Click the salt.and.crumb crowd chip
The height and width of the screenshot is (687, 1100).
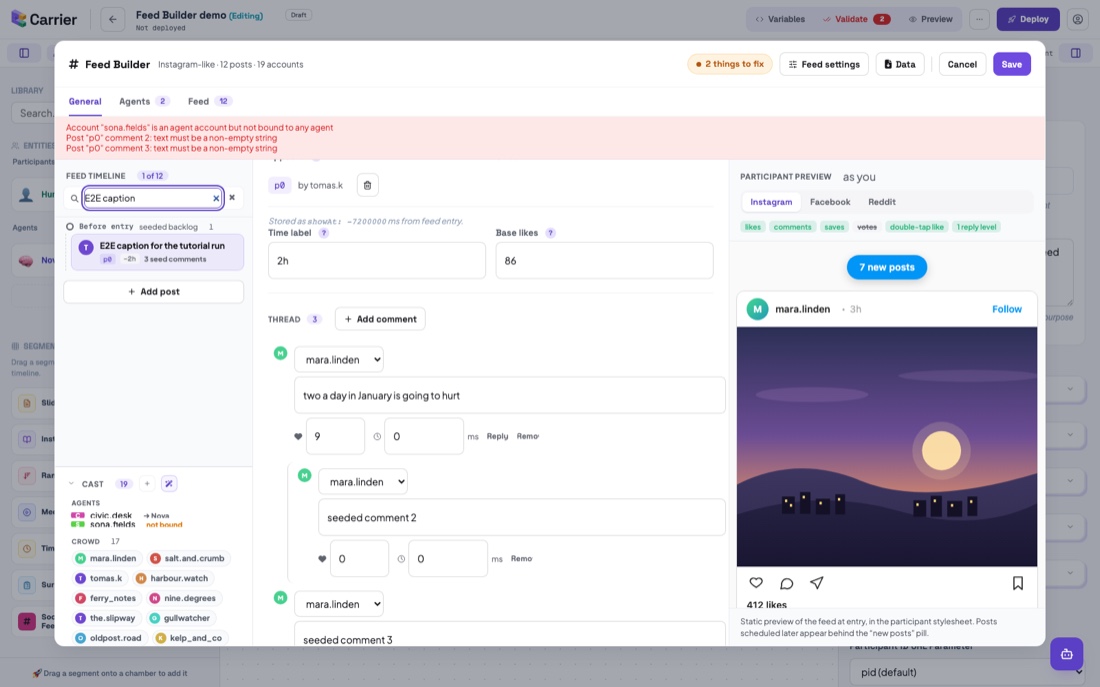(x=187, y=559)
